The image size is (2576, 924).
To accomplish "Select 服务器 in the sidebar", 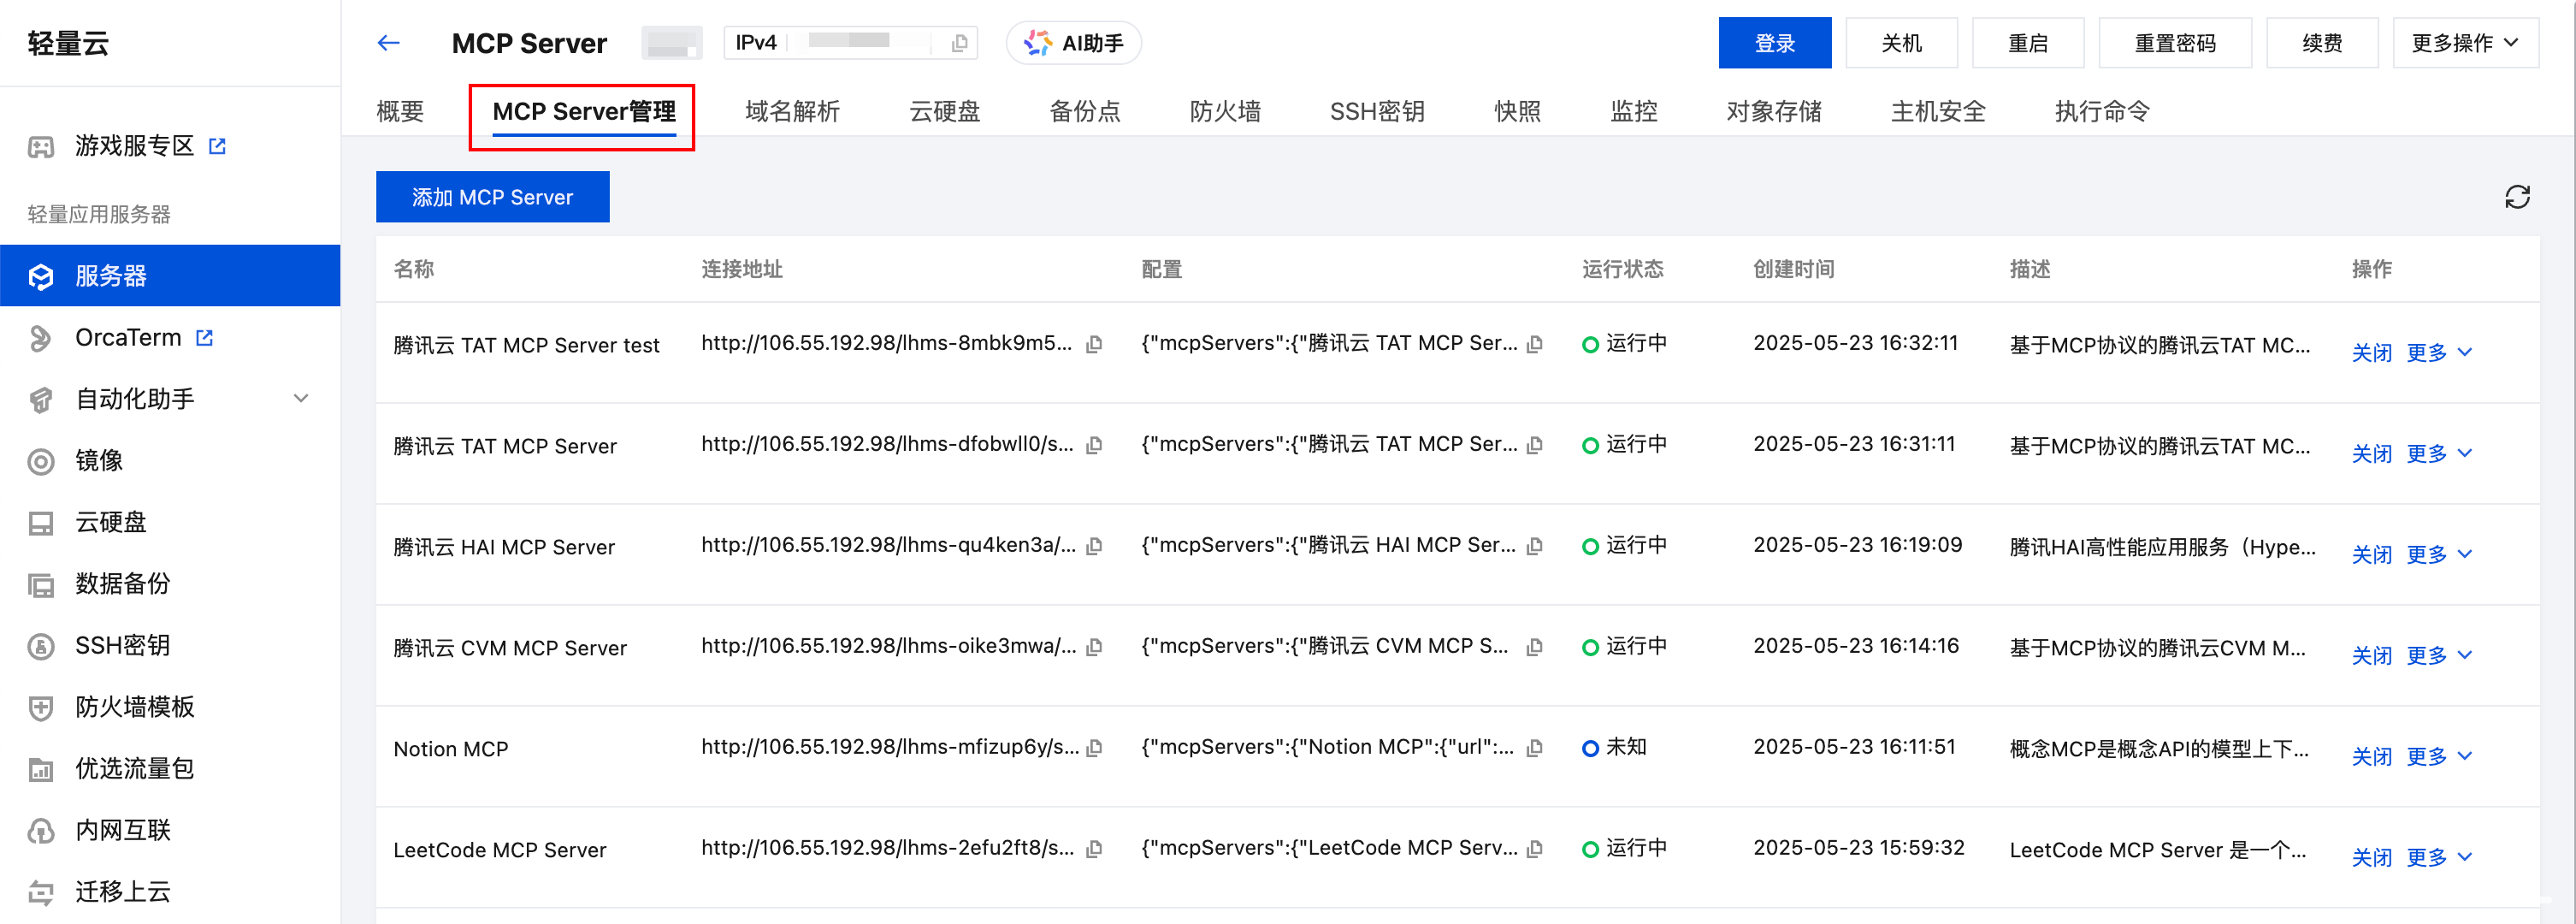I will pyautogui.click(x=170, y=276).
